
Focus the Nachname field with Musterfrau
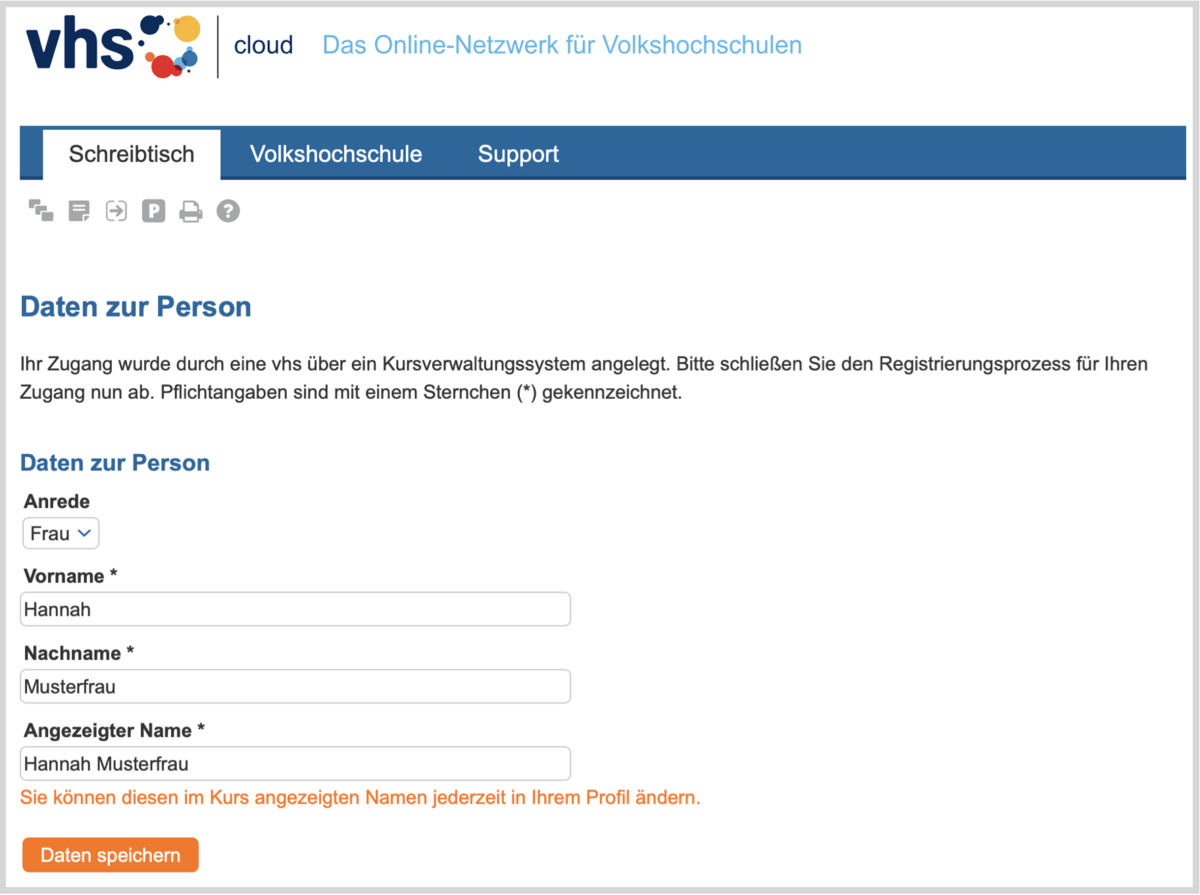click(295, 687)
